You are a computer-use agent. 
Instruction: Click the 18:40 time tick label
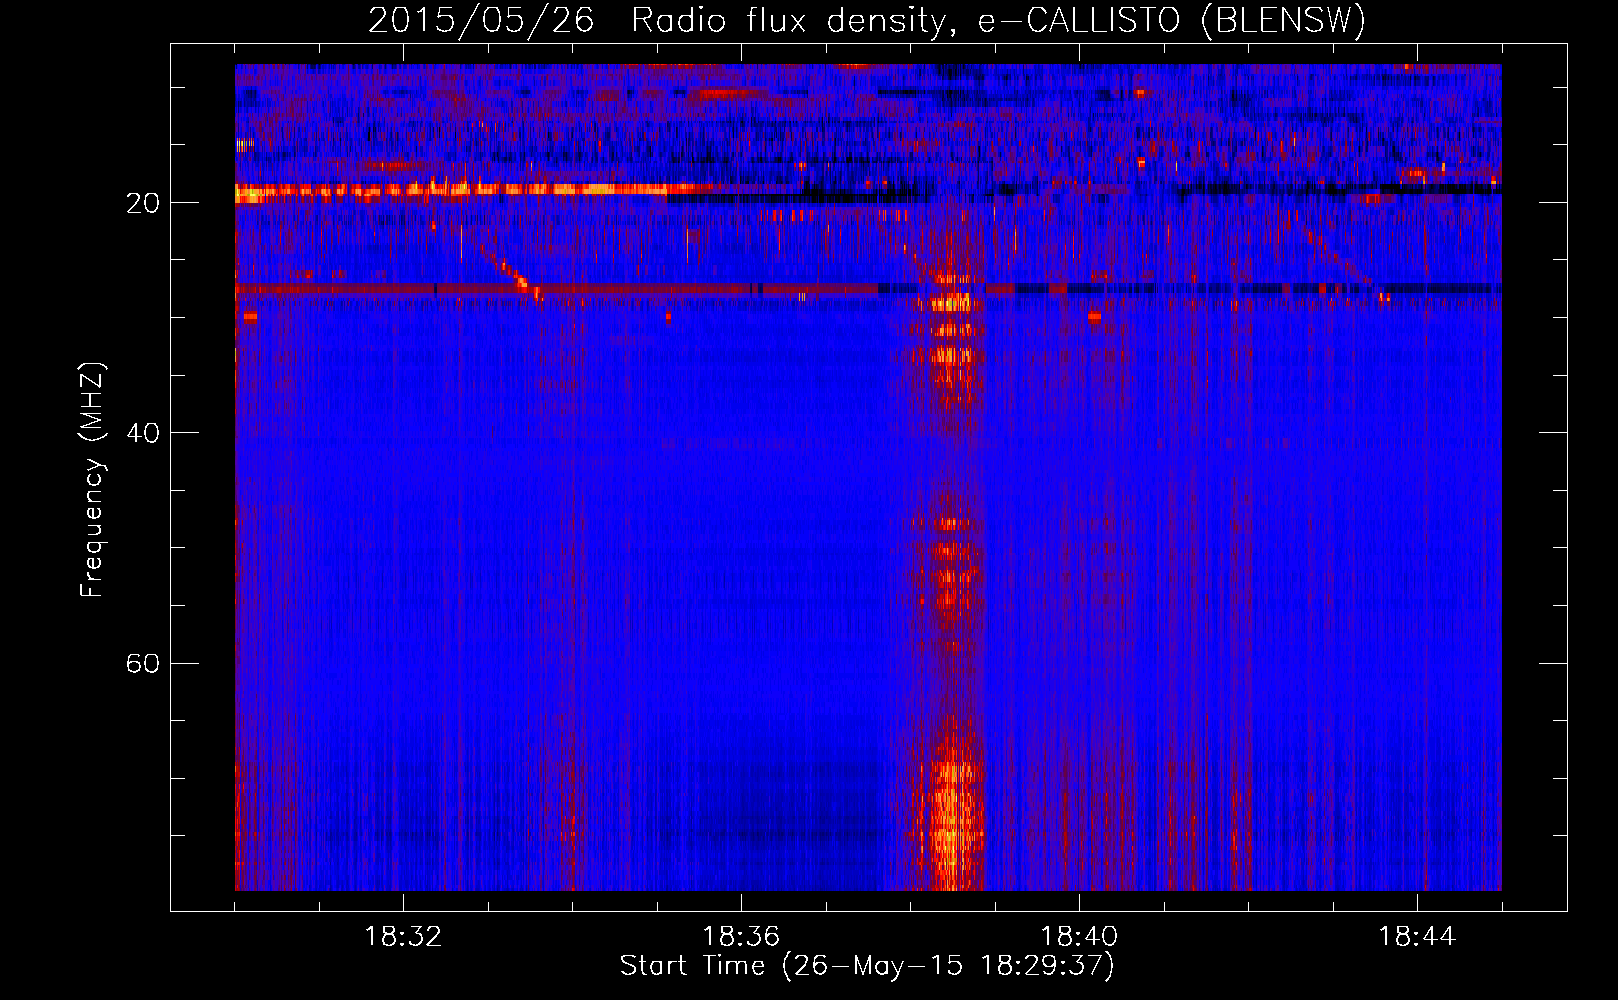pyautogui.click(x=1079, y=937)
